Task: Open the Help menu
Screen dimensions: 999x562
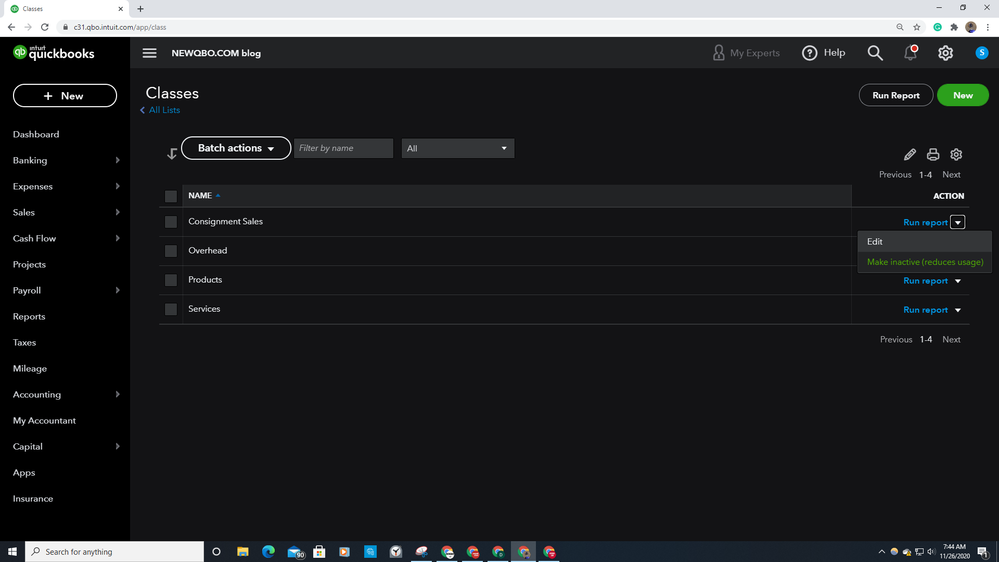Action: point(823,53)
